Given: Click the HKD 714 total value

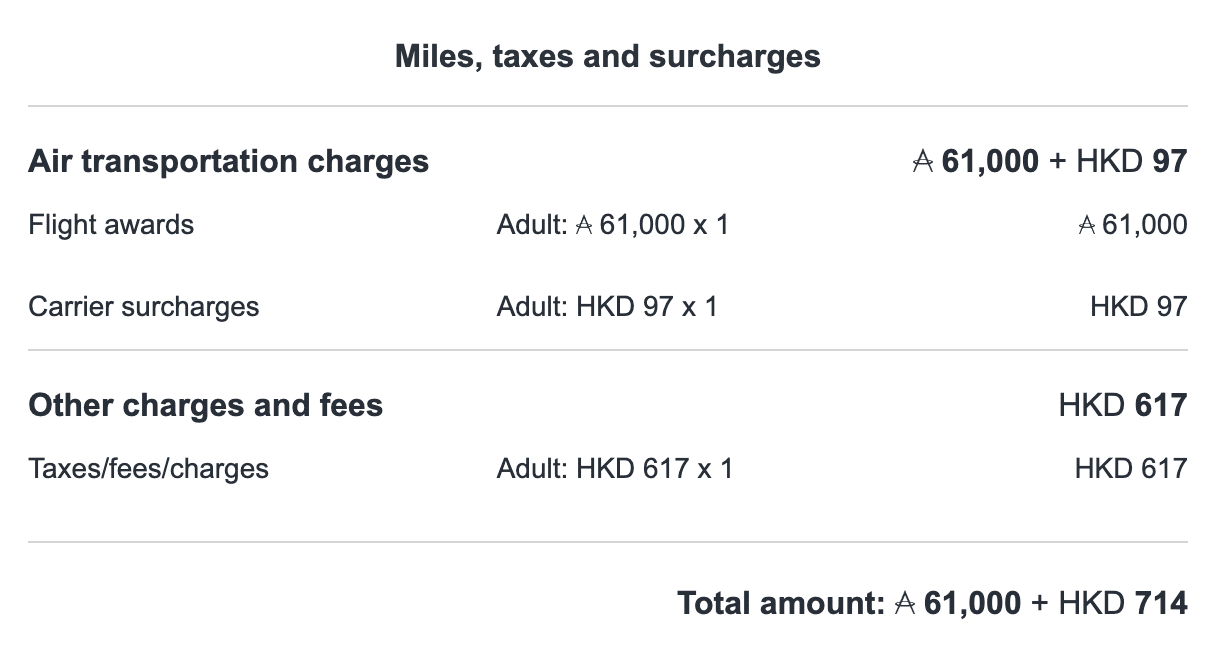Looking at the screenshot, I should click(1123, 604).
